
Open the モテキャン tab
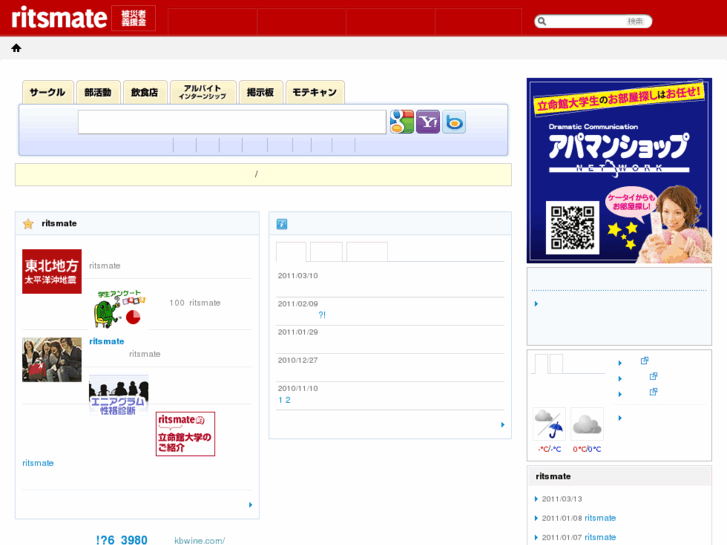(315, 92)
